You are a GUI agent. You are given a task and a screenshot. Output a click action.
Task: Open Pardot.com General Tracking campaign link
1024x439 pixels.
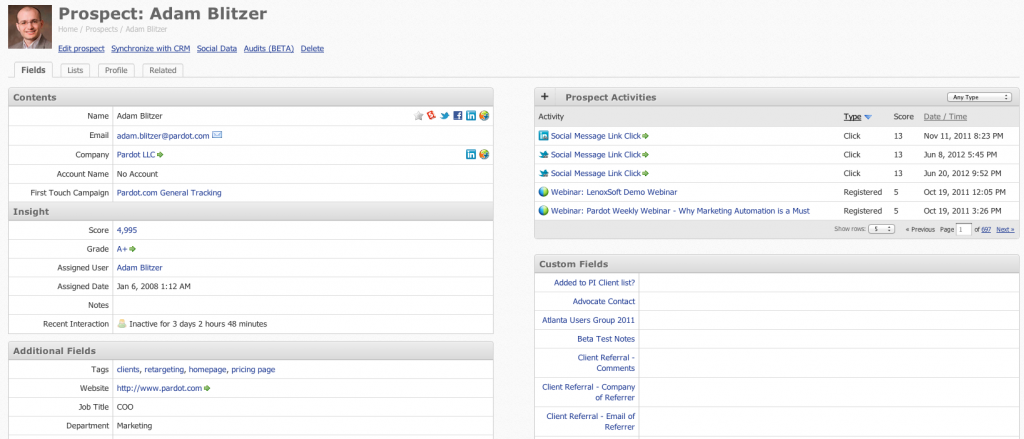168,193
